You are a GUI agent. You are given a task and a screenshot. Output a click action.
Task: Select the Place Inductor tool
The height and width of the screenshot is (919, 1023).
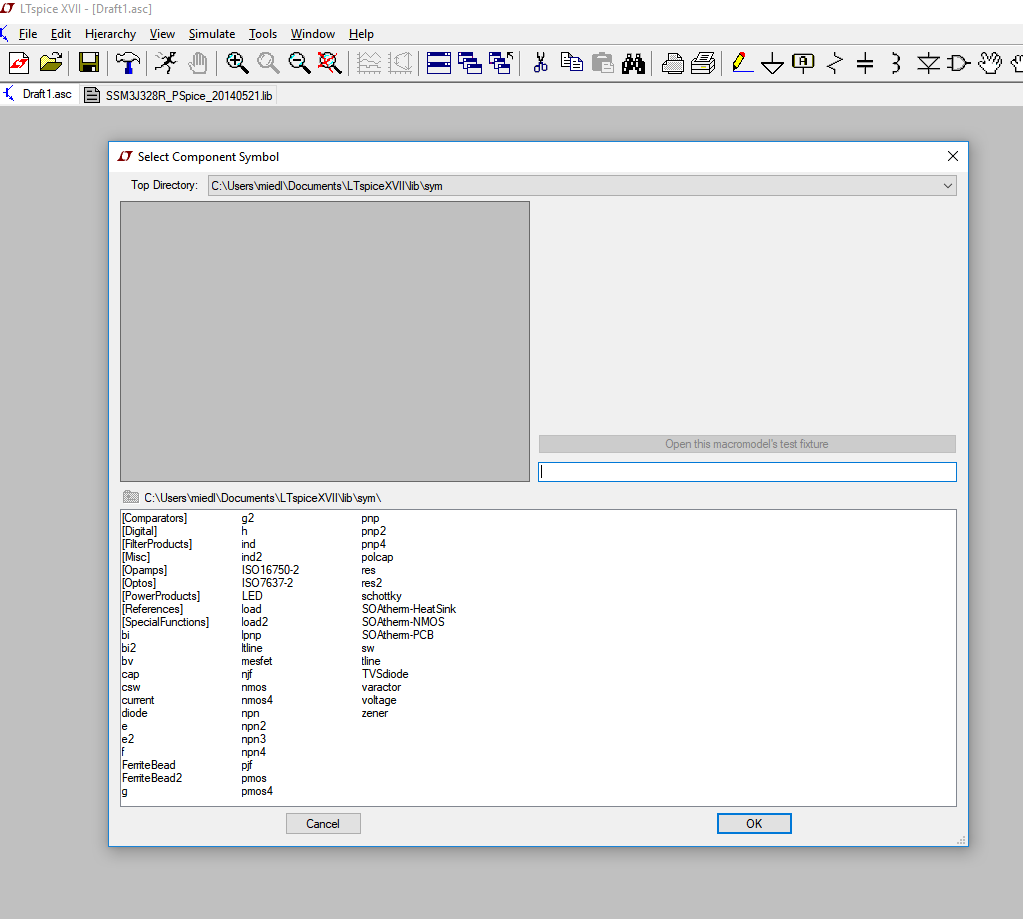tap(896, 63)
